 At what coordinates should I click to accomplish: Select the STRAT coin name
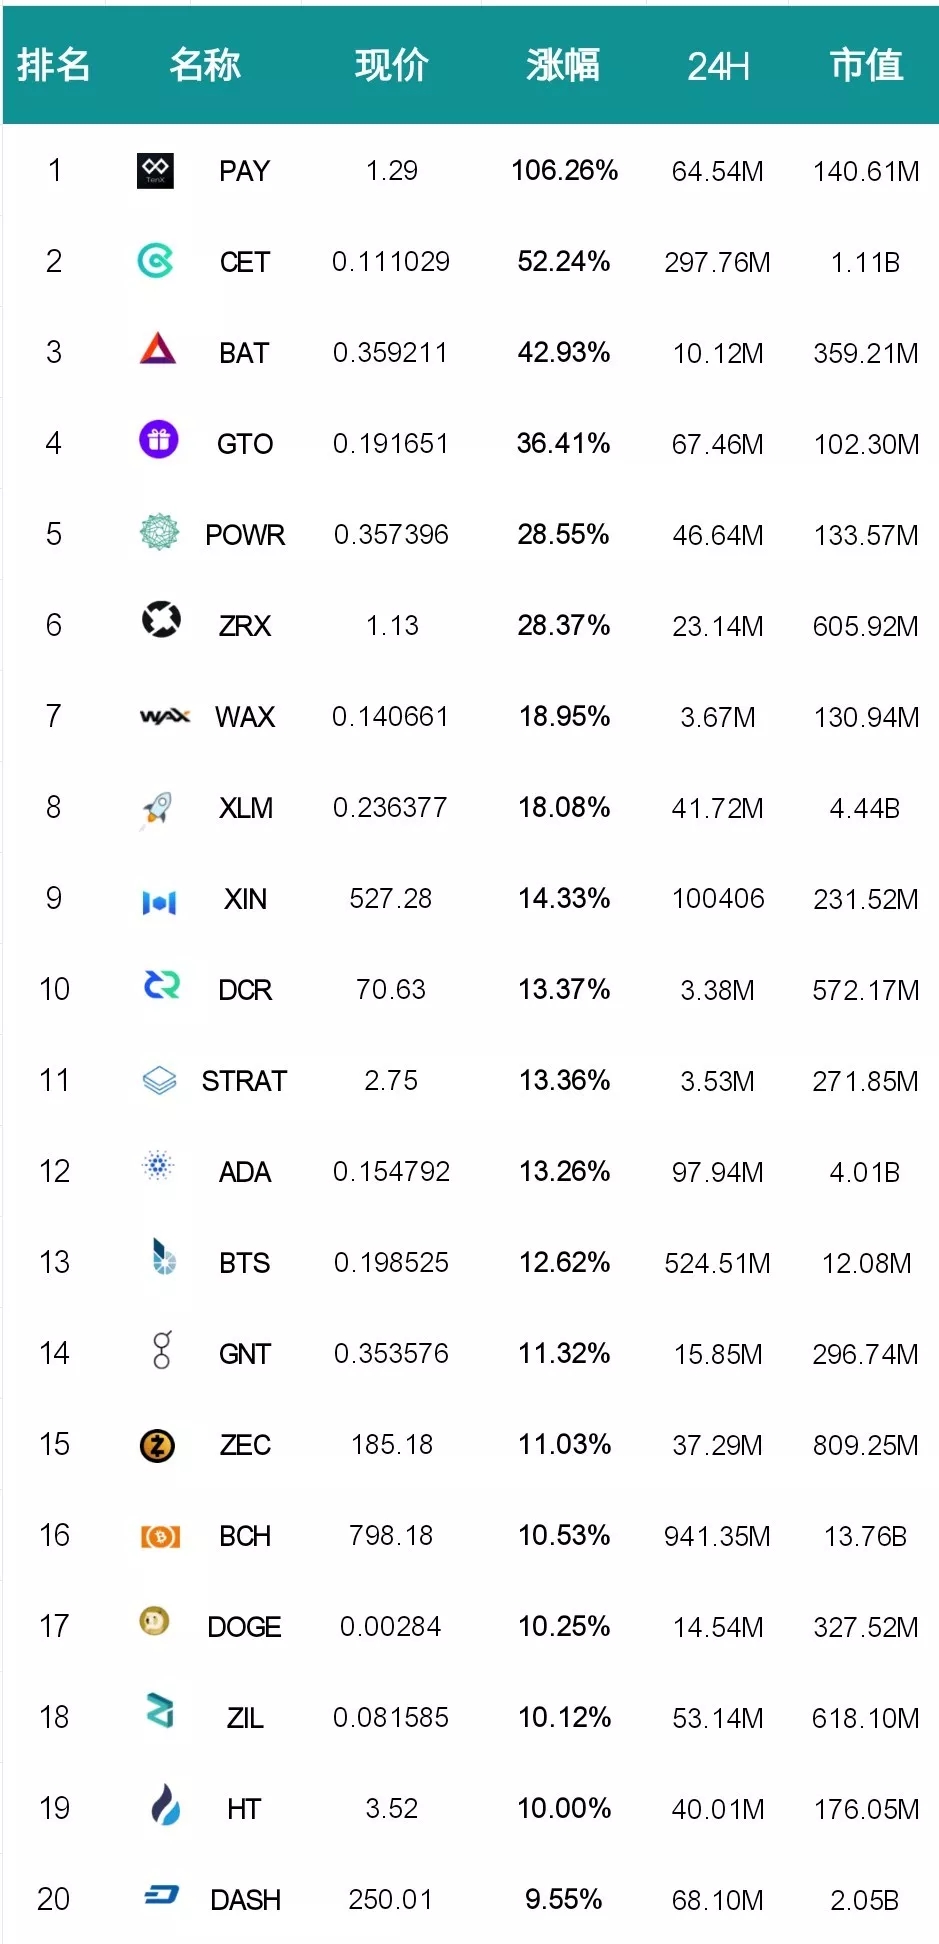click(x=244, y=1081)
